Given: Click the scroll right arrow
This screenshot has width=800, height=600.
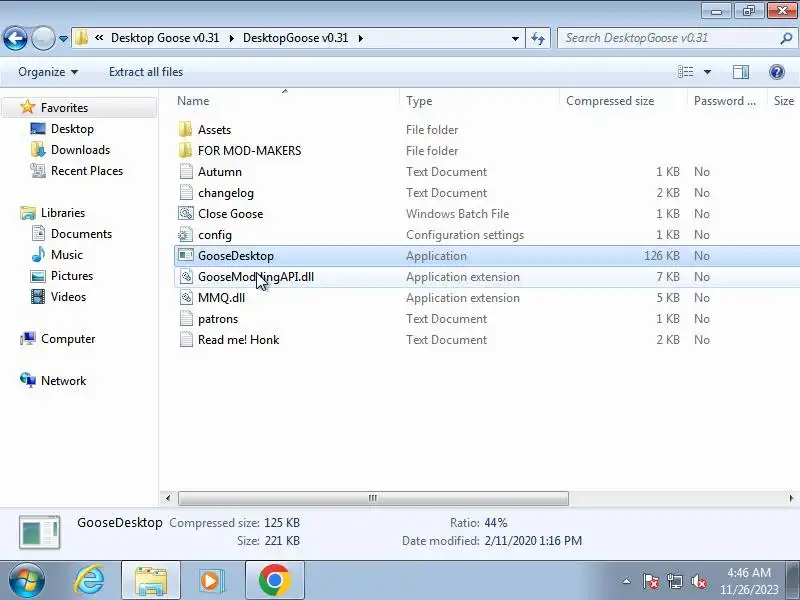Looking at the screenshot, I should coord(791,498).
